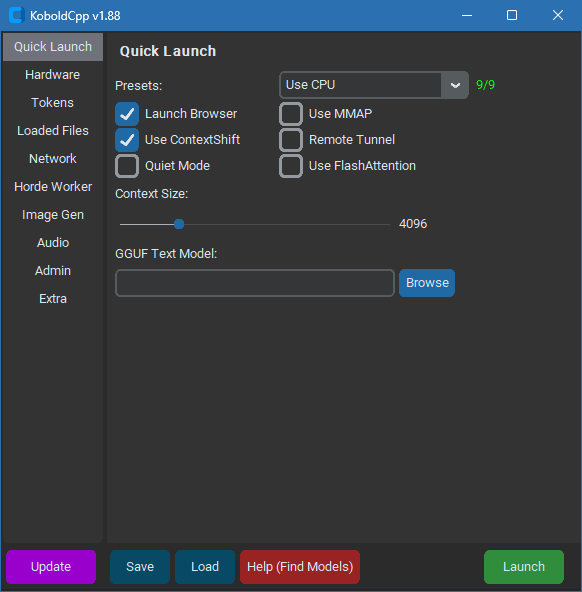This screenshot has height=592, width=582.
Task: Turn on Use FlashAttention
Action: [291, 166]
